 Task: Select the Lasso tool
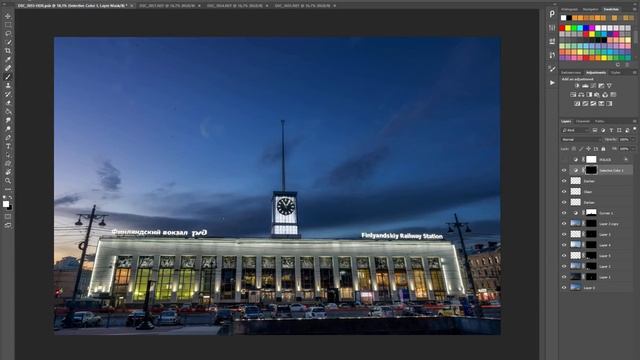(x=8, y=33)
